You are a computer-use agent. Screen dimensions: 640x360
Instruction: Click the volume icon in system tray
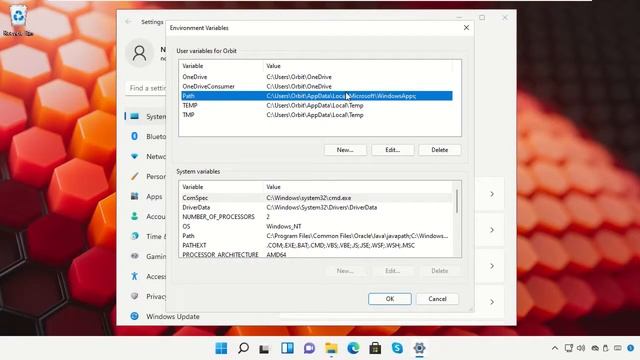(581, 348)
